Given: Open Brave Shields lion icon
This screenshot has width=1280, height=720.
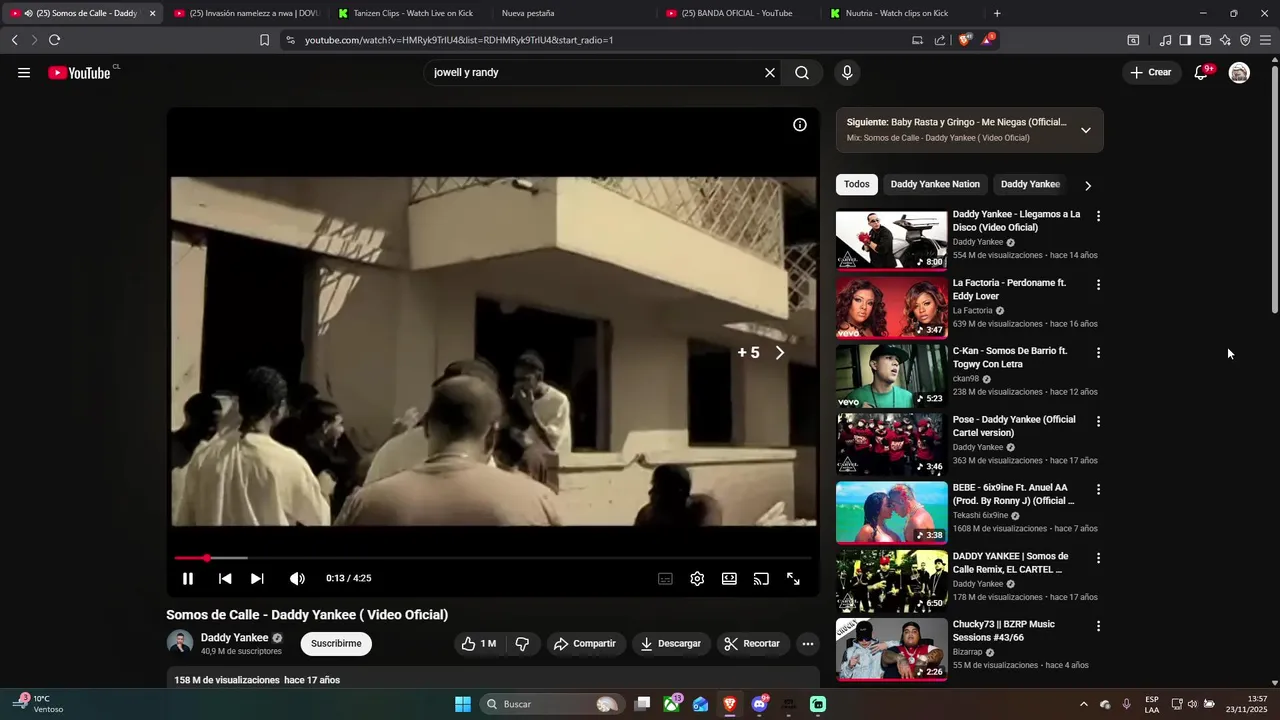Looking at the screenshot, I should (x=965, y=40).
